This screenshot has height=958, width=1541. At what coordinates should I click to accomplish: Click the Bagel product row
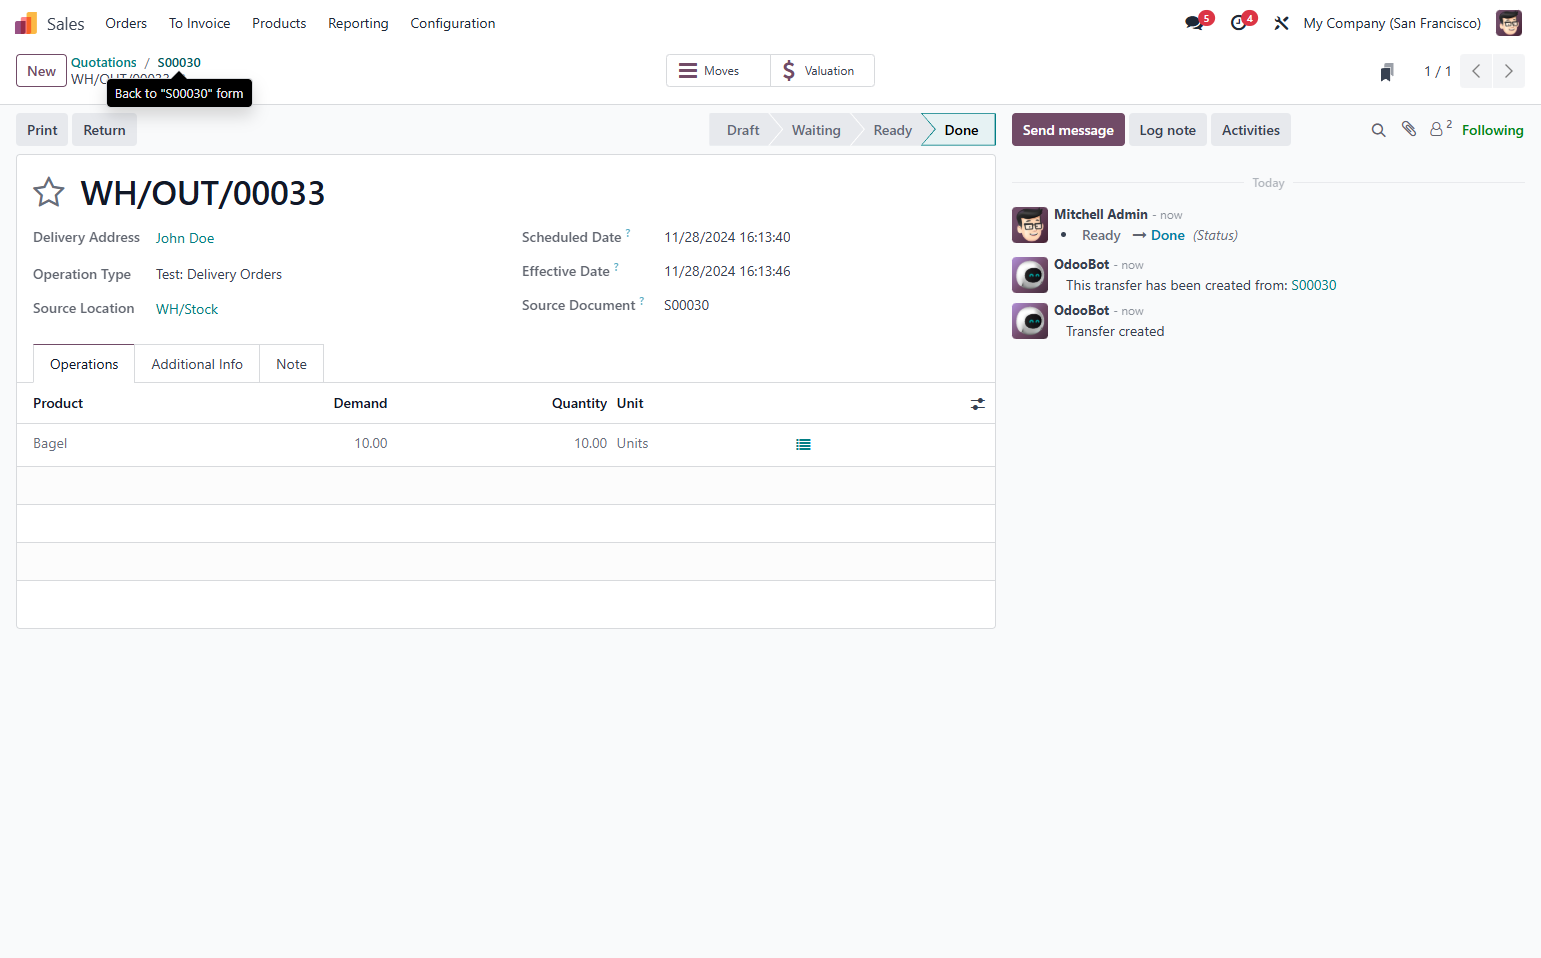pos(506,444)
